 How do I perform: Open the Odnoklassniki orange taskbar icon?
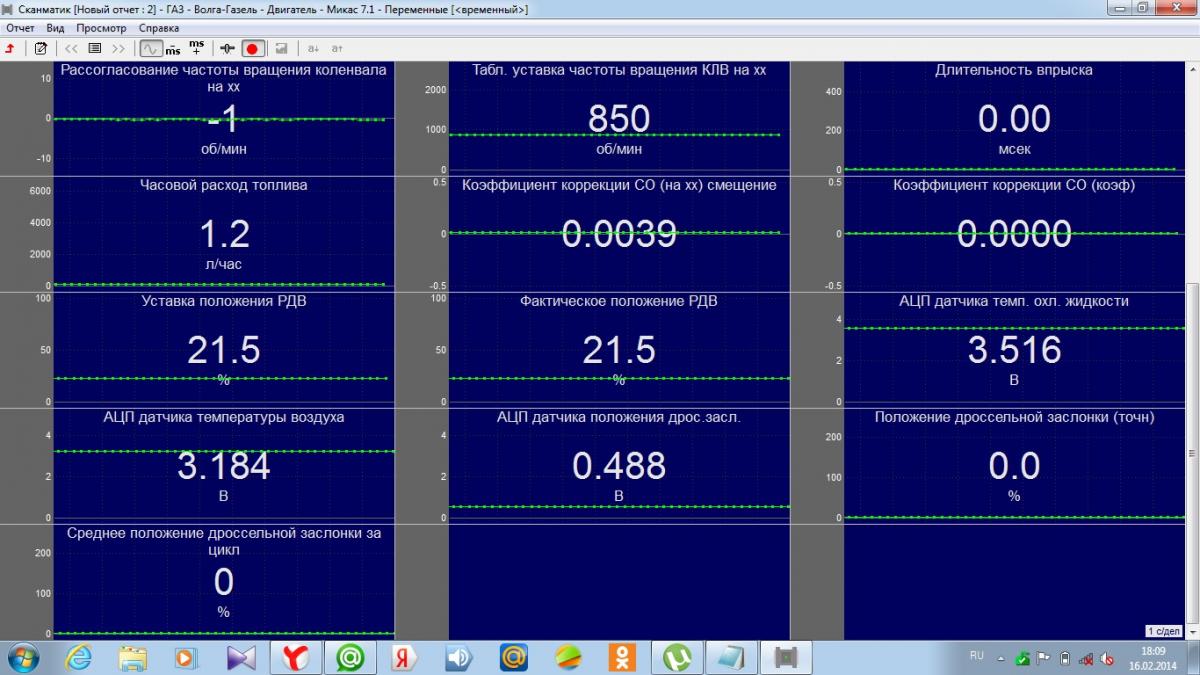[622, 657]
